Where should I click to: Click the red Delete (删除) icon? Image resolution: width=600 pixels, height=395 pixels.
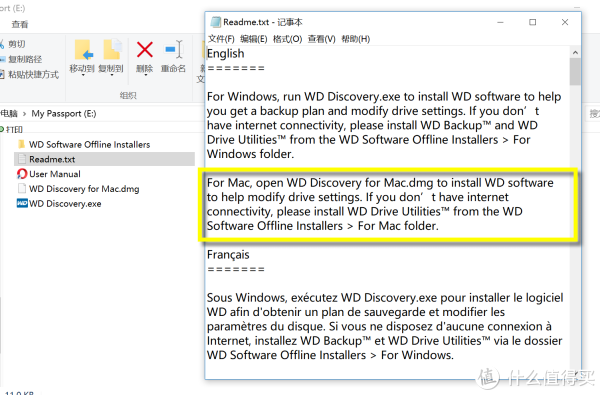pos(145,50)
